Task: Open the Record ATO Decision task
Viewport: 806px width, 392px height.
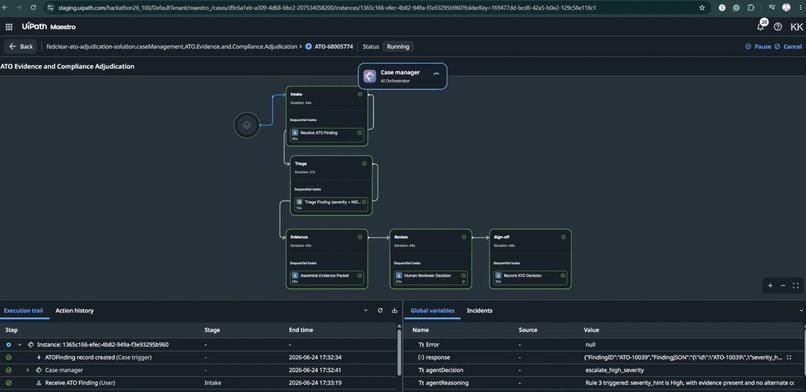Action: click(530, 278)
